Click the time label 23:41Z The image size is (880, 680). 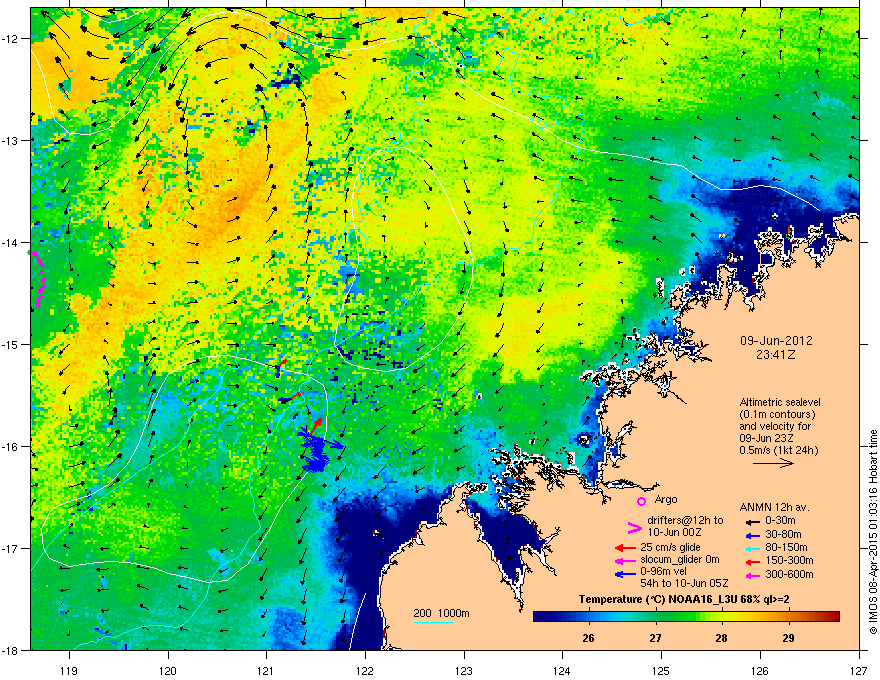pos(776,355)
